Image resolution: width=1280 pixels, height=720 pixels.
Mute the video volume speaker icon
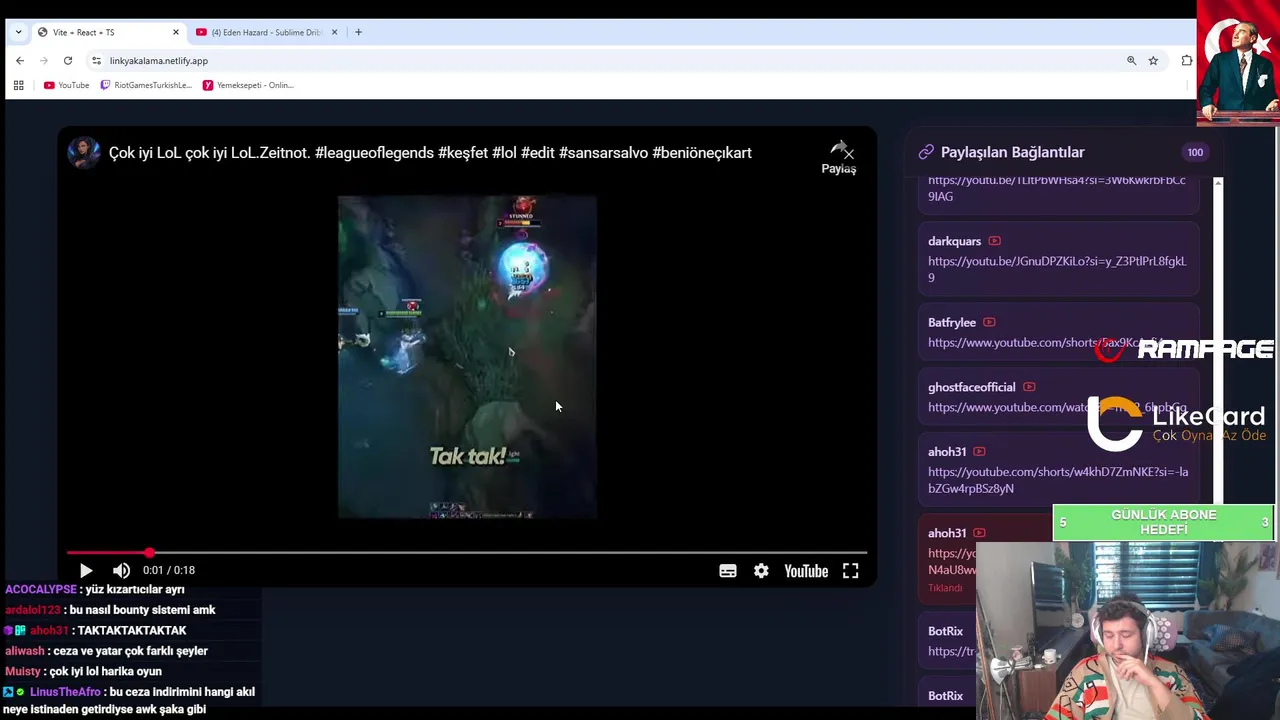(x=121, y=571)
